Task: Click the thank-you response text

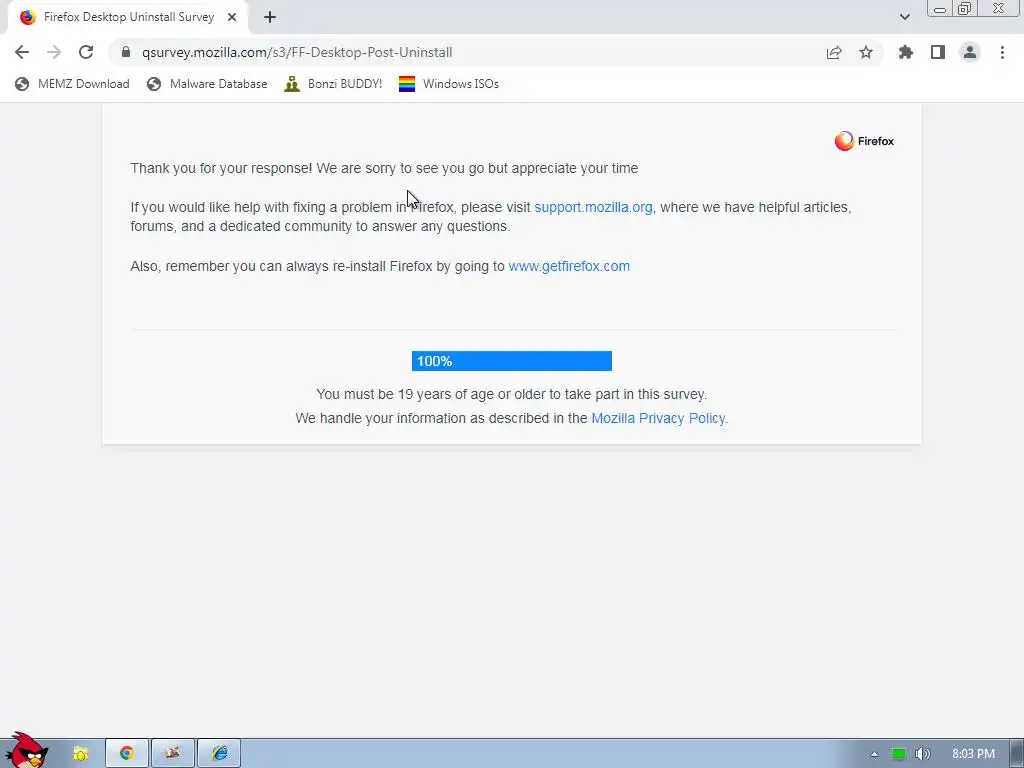Action: coord(384,168)
